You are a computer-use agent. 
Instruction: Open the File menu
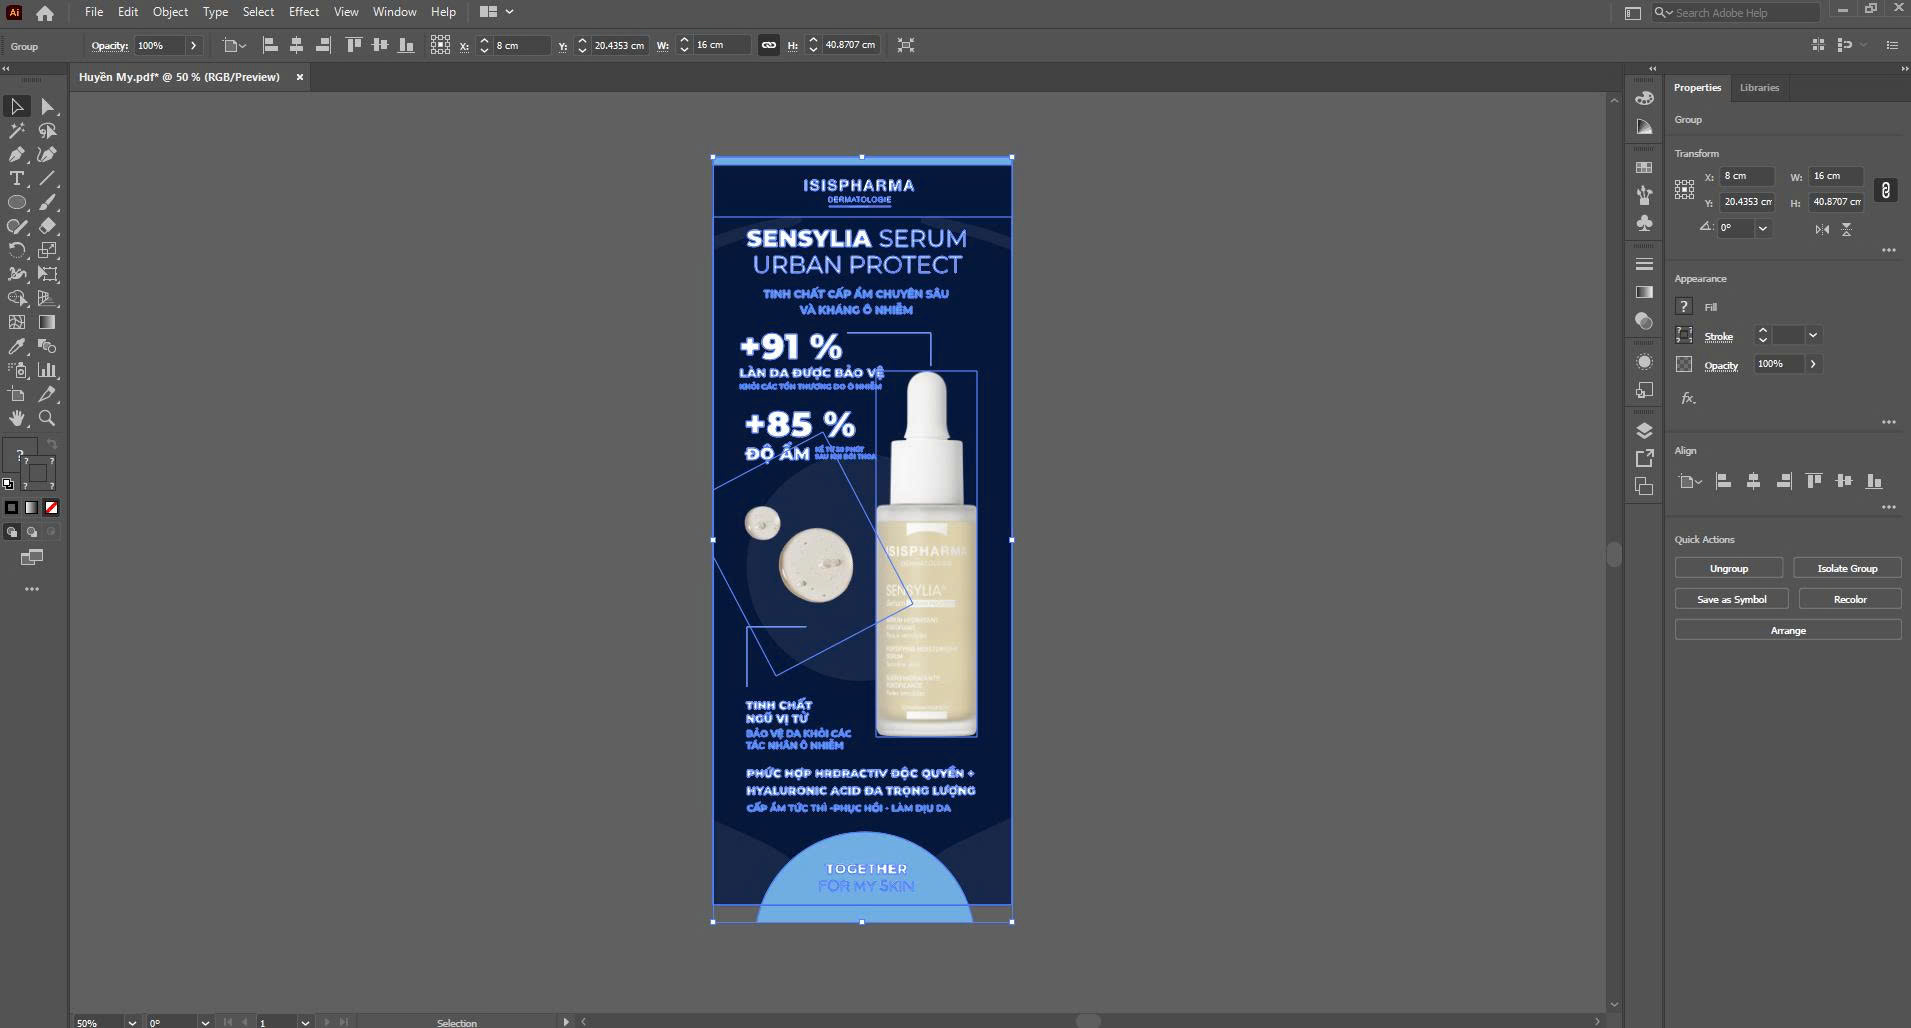click(x=94, y=12)
